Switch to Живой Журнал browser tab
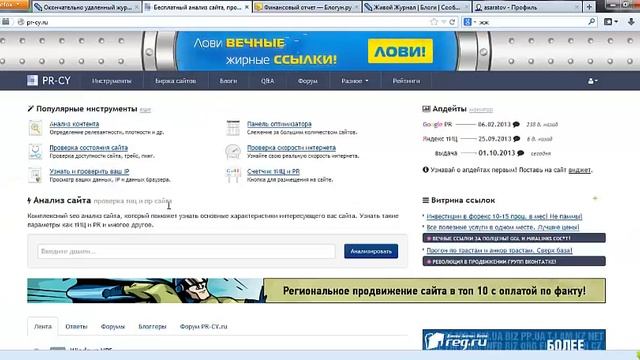The image size is (640, 360). (x=416, y=7)
